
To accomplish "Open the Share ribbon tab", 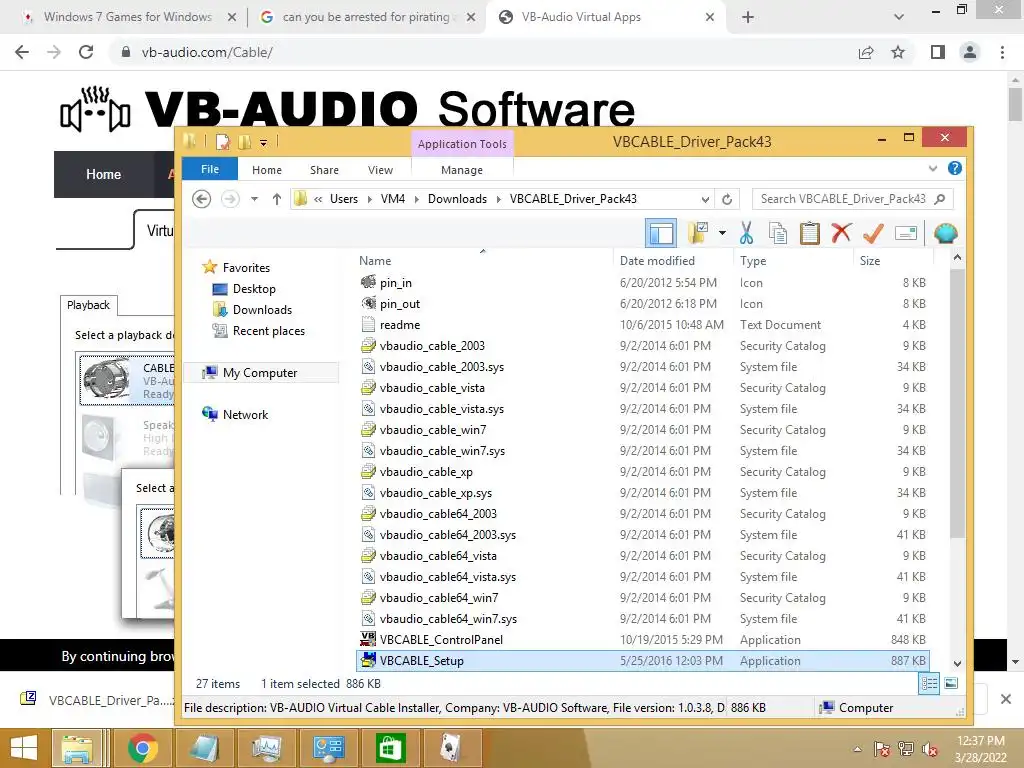I will click(x=324, y=170).
